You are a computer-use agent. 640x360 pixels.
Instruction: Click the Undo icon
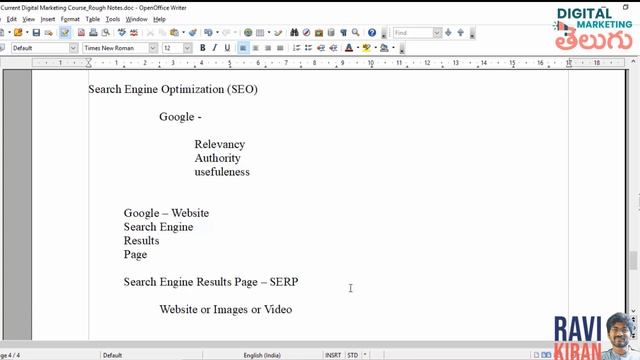click(x=209, y=33)
